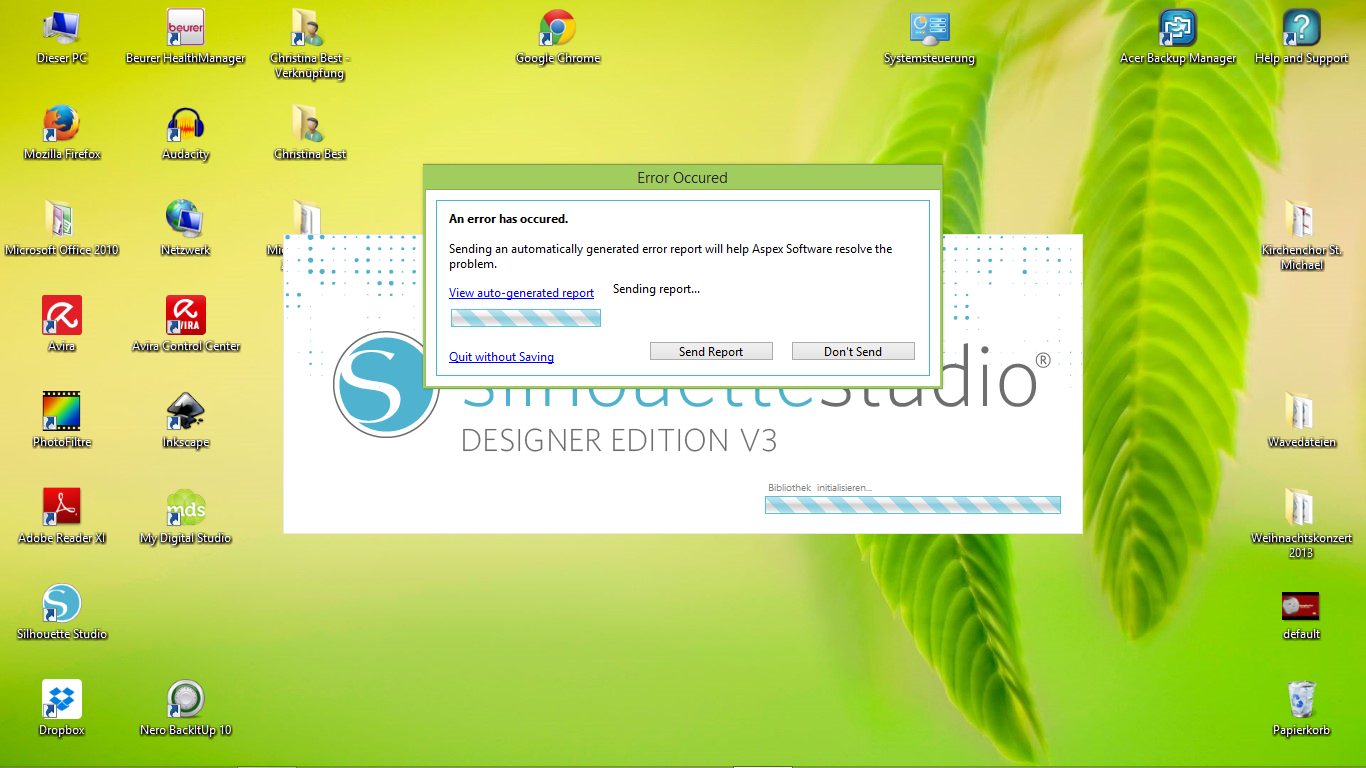Viewport: 1366px width, 768px height.
Task: Open Kirchenchor St. Michael folder
Action: click(x=1301, y=236)
